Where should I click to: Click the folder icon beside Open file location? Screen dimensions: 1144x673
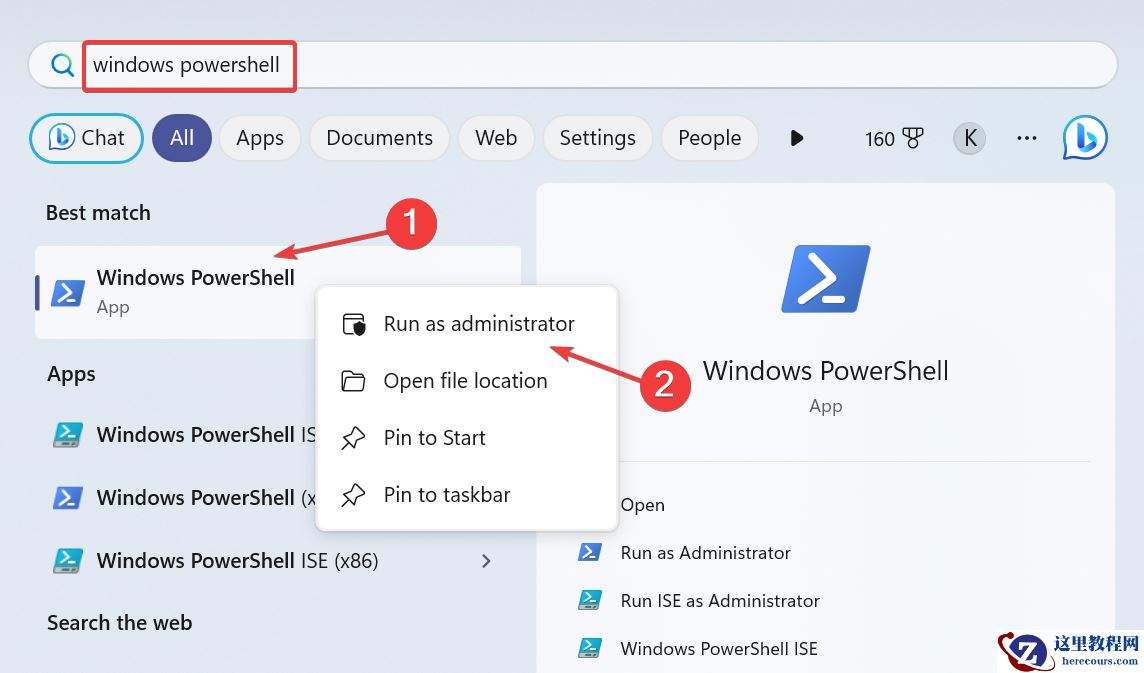353,381
